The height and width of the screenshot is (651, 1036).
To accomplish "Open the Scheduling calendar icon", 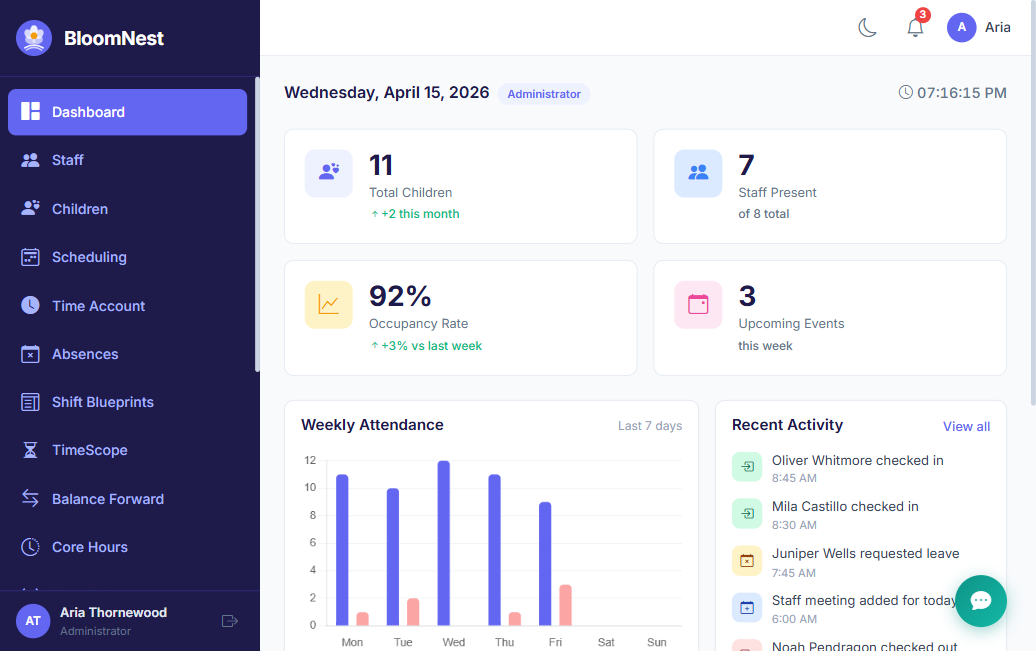I will coord(33,257).
